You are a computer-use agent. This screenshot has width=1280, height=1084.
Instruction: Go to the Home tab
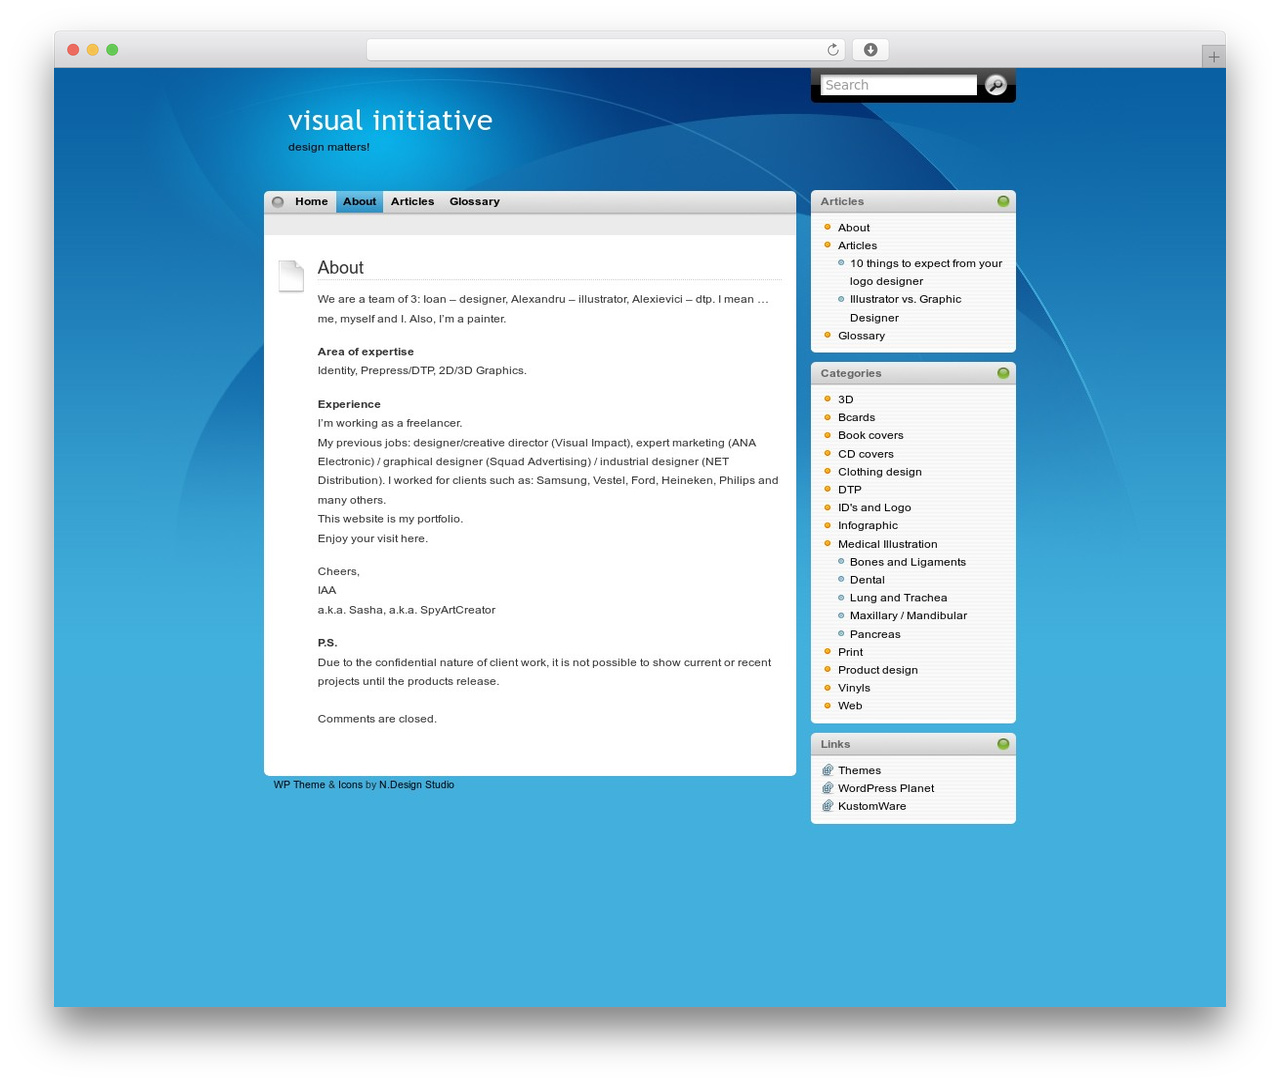coord(311,202)
